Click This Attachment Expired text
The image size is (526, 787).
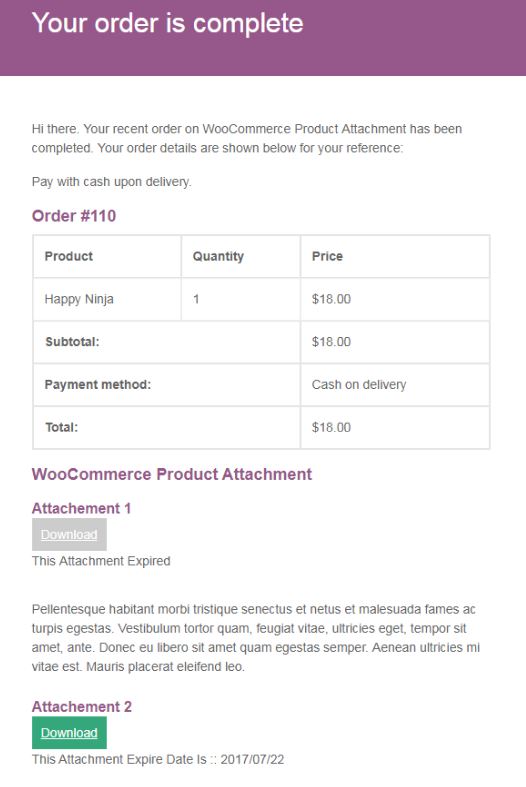101,561
